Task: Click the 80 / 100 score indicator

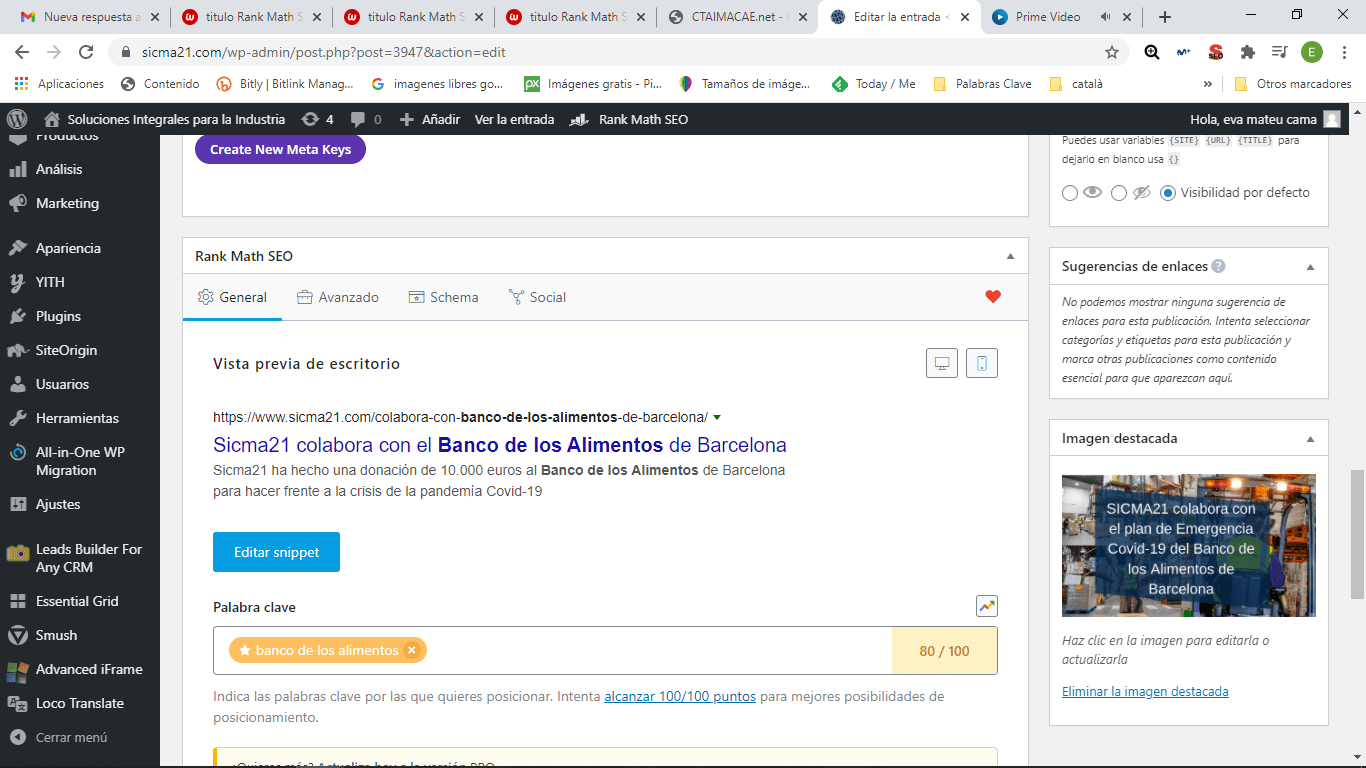Action: coord(944,651)
